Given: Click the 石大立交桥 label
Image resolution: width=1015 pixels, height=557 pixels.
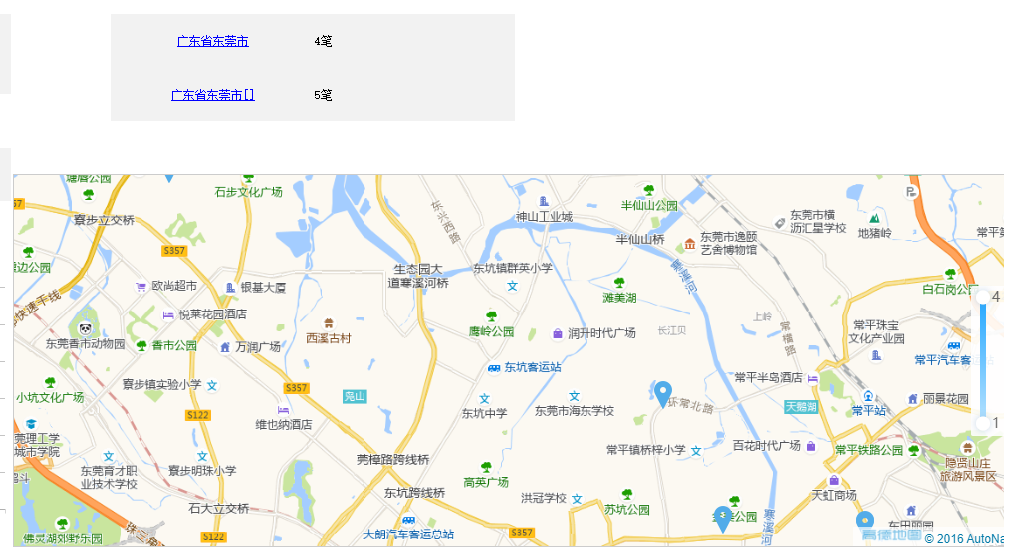Looking at the screenshot, I should click(219, 508).
